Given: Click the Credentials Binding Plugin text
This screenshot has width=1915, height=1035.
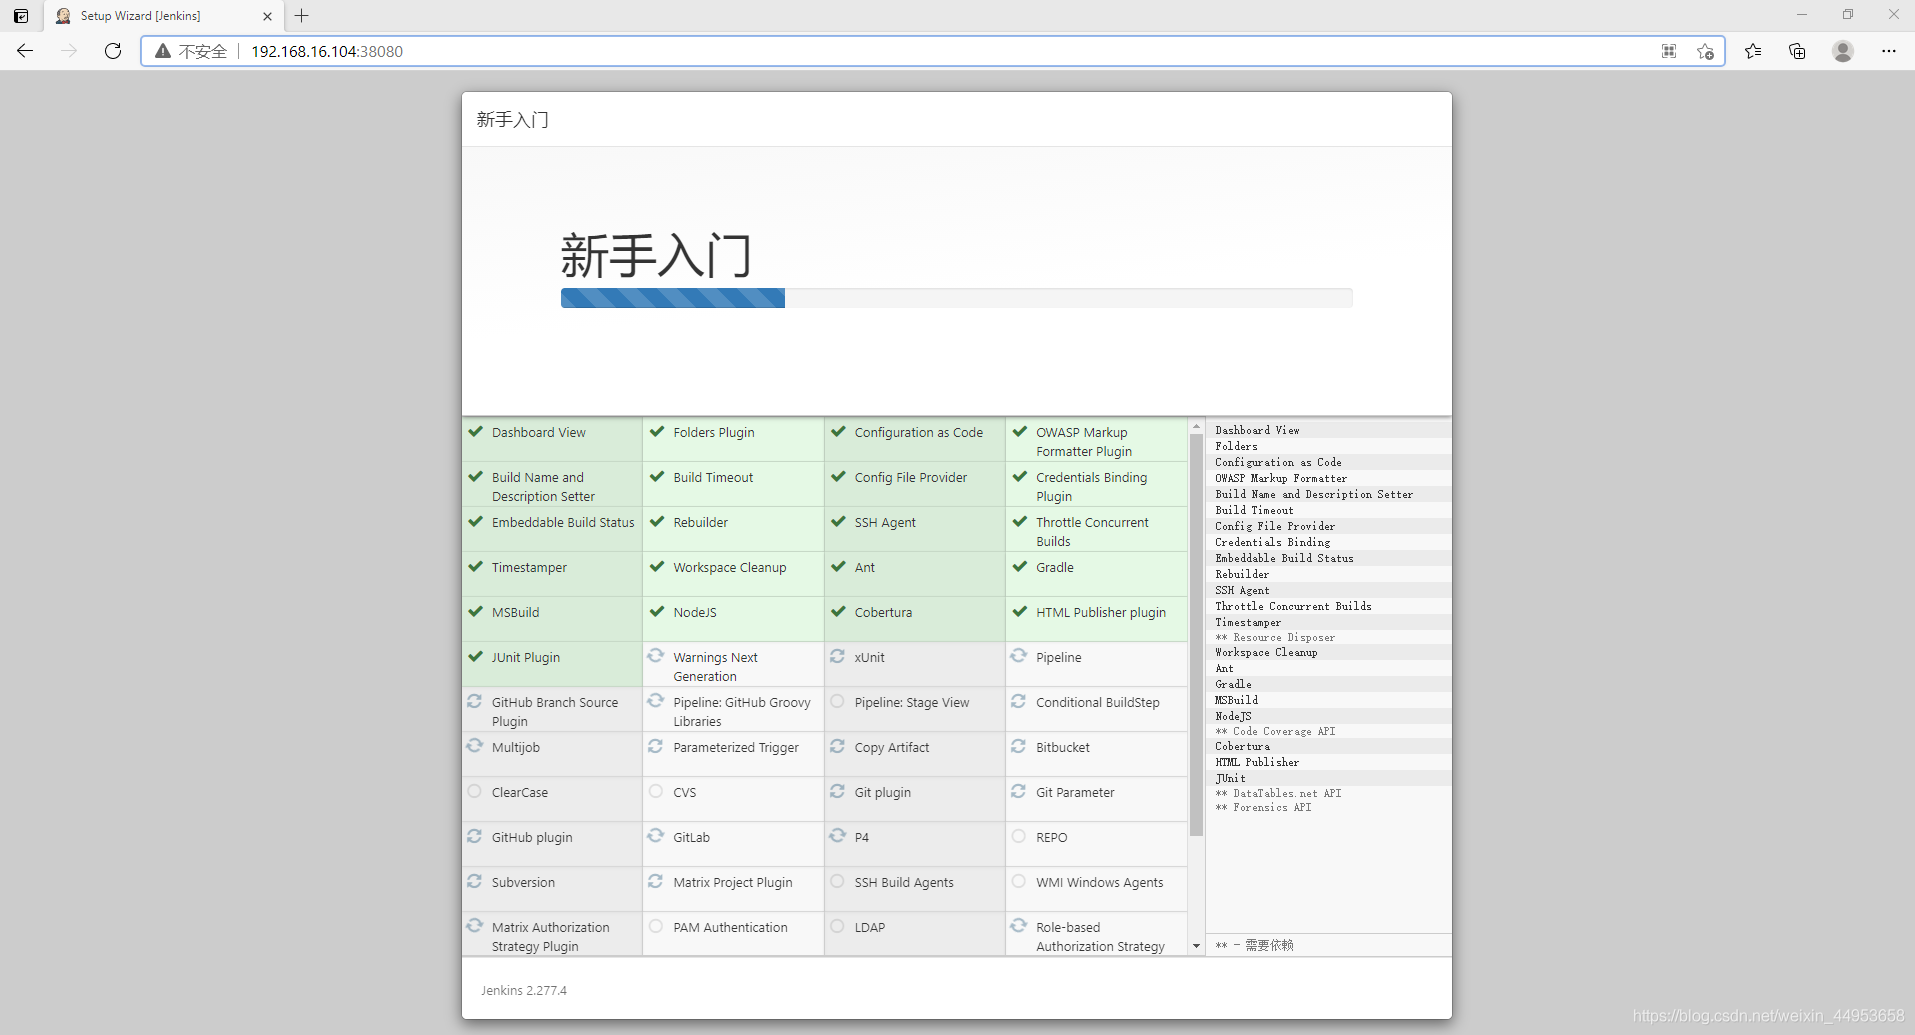Looking at the screenshot, I should coord(1091,487).
